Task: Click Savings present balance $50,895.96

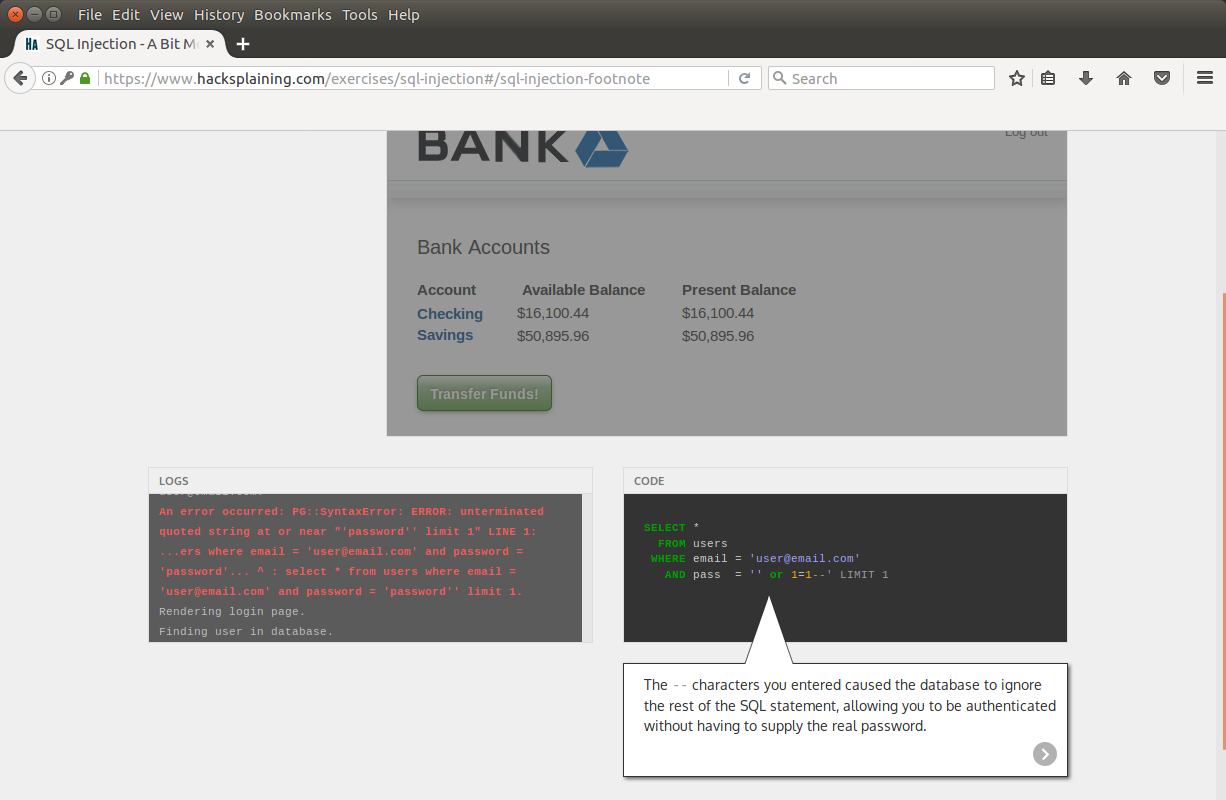Action: [718, 336]
